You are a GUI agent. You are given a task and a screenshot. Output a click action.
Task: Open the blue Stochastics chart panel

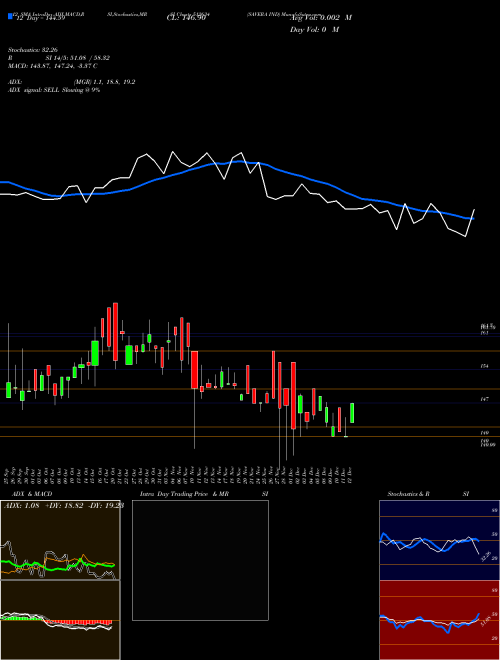(439, 540)
